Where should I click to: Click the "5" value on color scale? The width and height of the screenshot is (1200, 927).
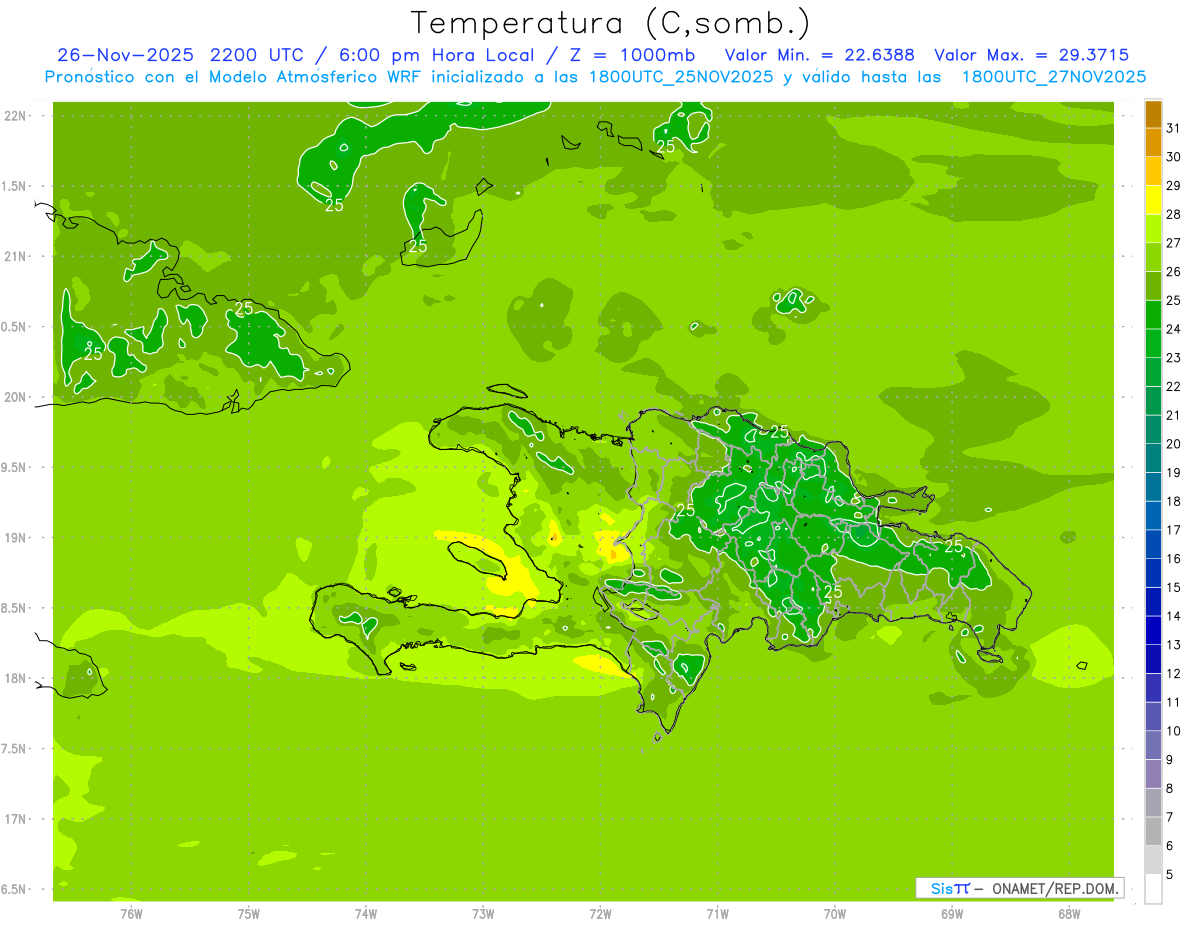click(1169, 875)
